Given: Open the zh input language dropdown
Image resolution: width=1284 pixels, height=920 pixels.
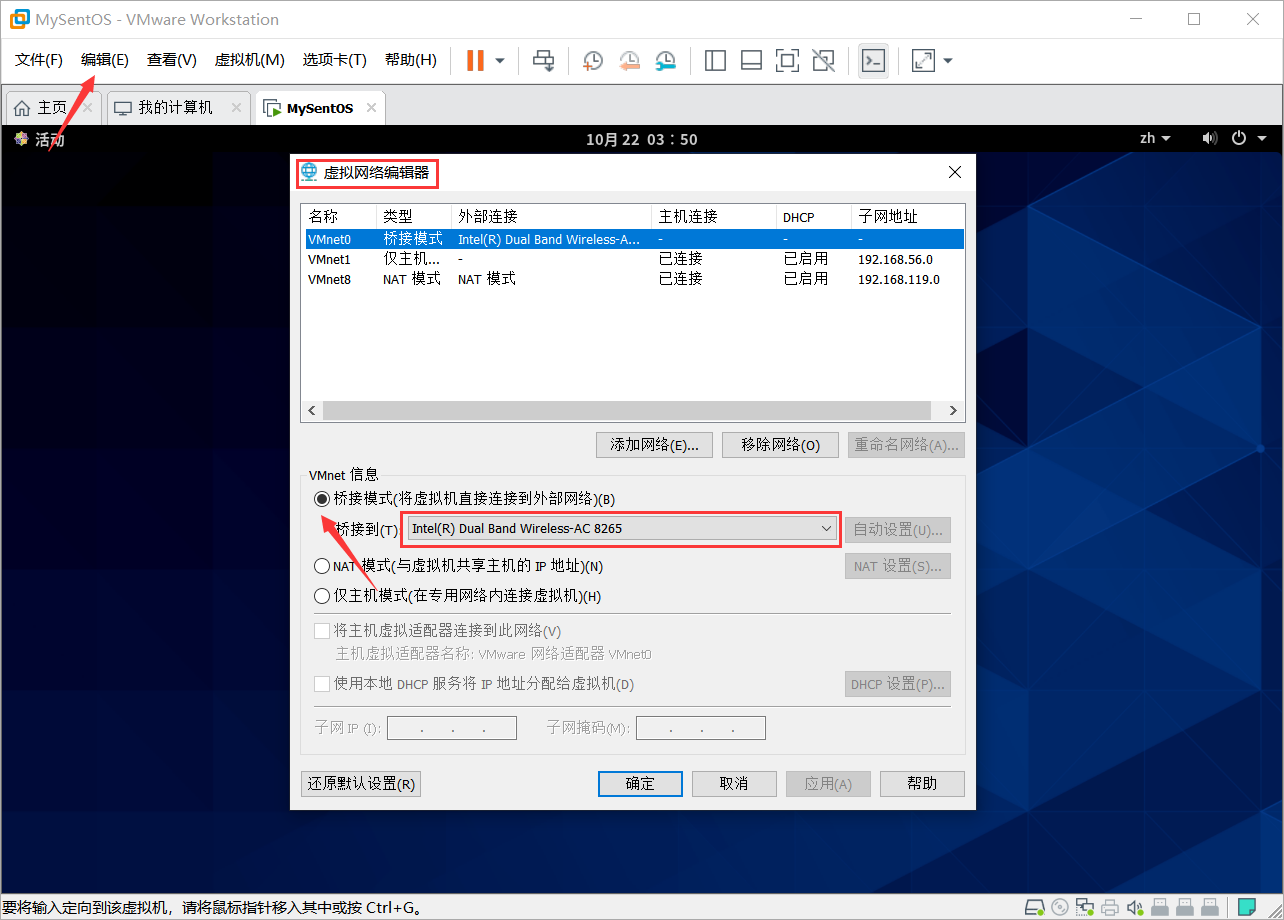Looking at the screenshot, I should (1155, 138).
